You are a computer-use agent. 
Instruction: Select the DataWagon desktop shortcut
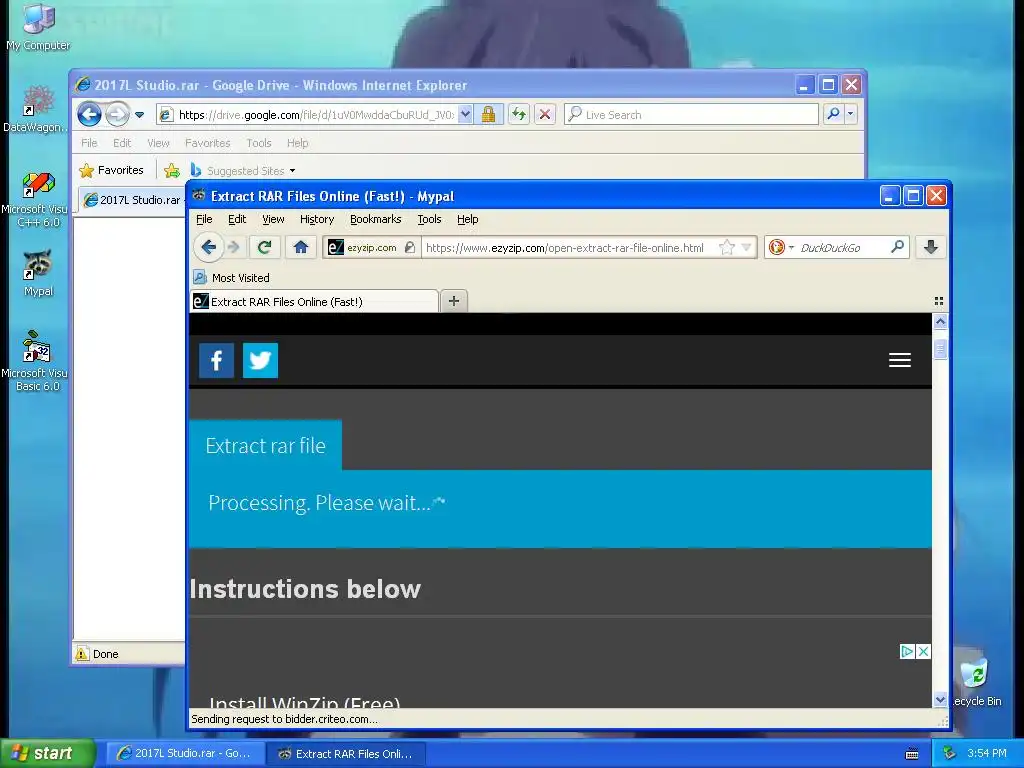tap(35, 109)
